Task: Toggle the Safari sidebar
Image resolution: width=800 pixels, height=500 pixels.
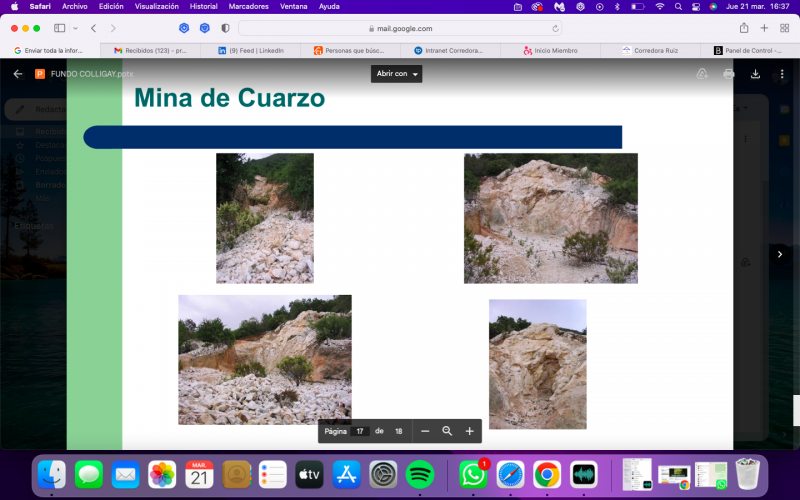Action: pos(60,28)
